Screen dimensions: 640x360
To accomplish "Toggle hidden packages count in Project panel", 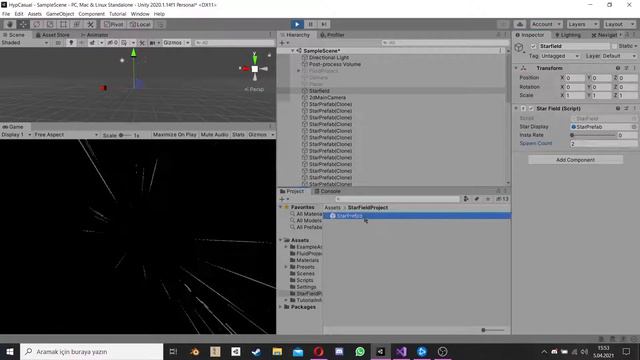I will pos(502,199).
